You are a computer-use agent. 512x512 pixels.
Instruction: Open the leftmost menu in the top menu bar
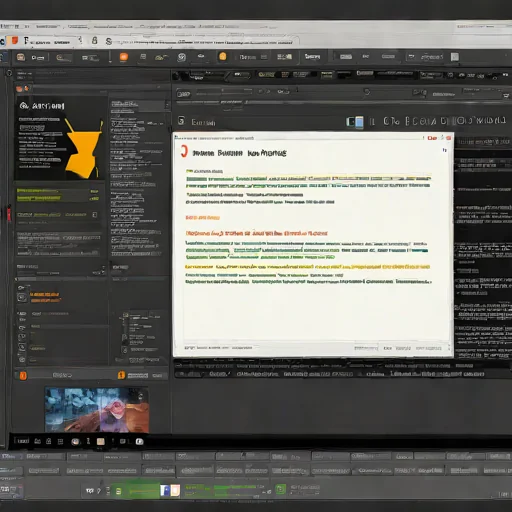9,26
